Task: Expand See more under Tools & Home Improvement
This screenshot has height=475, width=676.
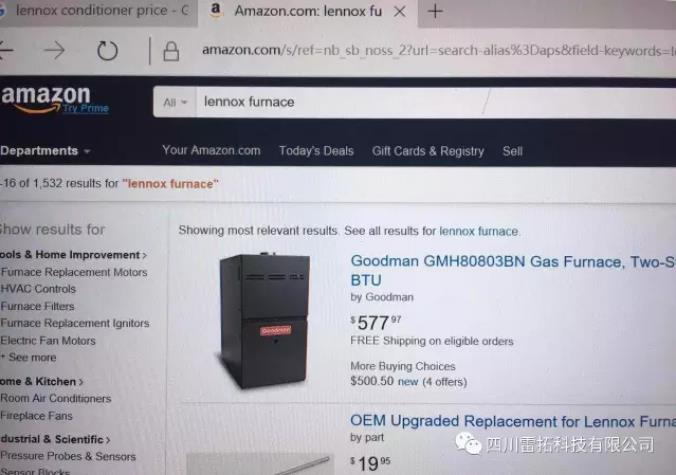Action: coord(28,357)
